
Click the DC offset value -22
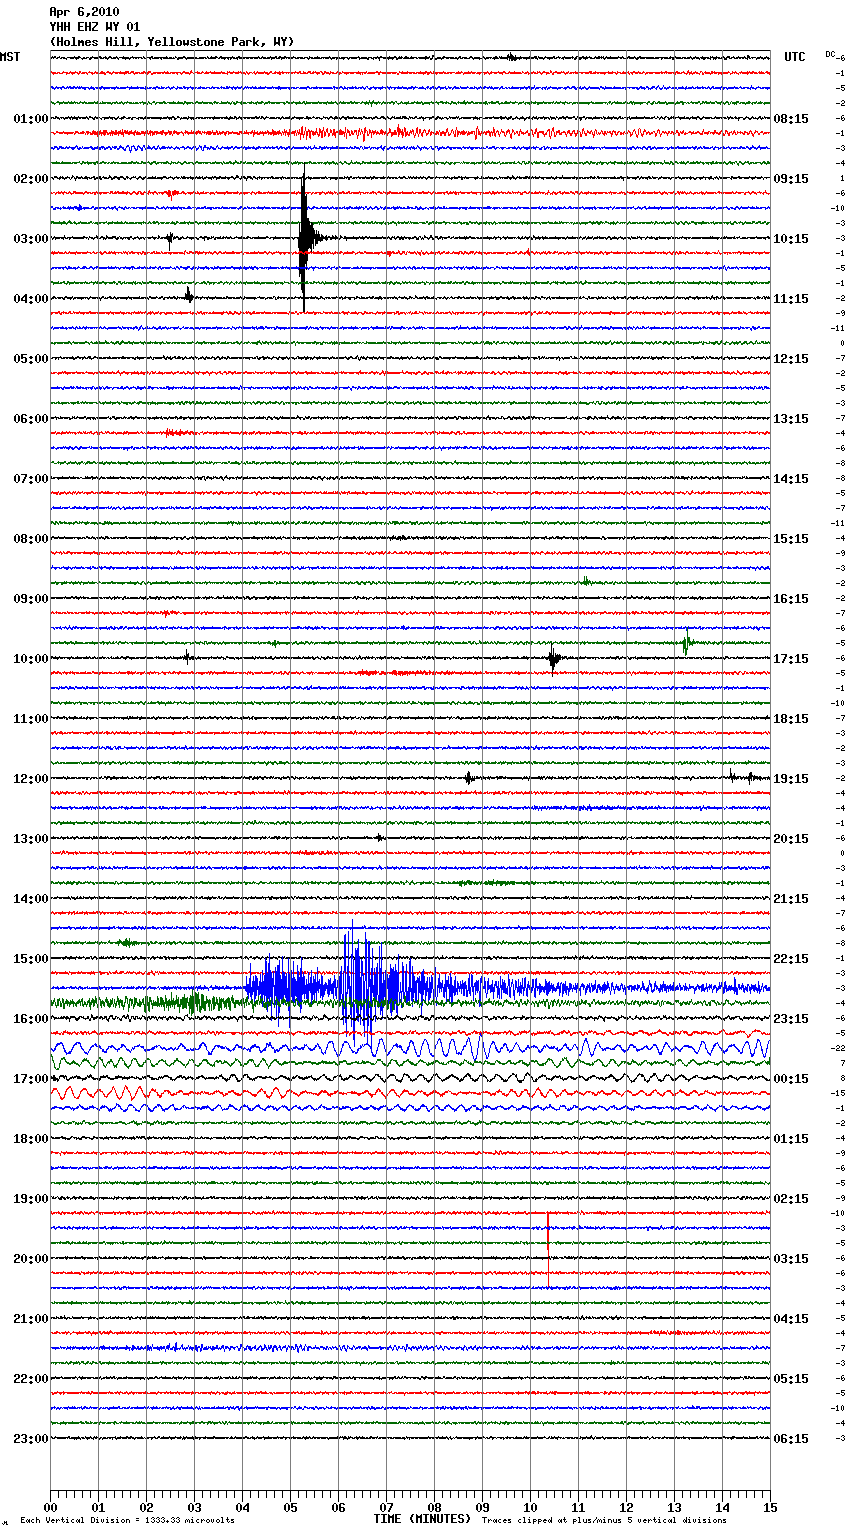tap(838, 1048)
